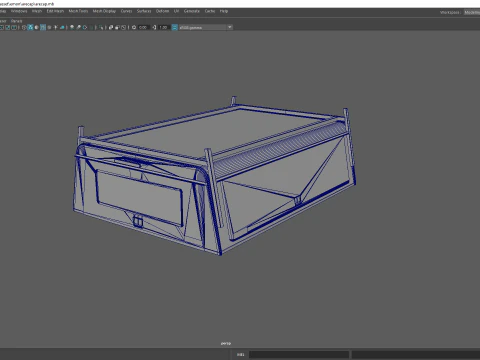This screenshot has width=480, height=360.
Task: Enable Depth of Field icon
Action: point(91,27)
